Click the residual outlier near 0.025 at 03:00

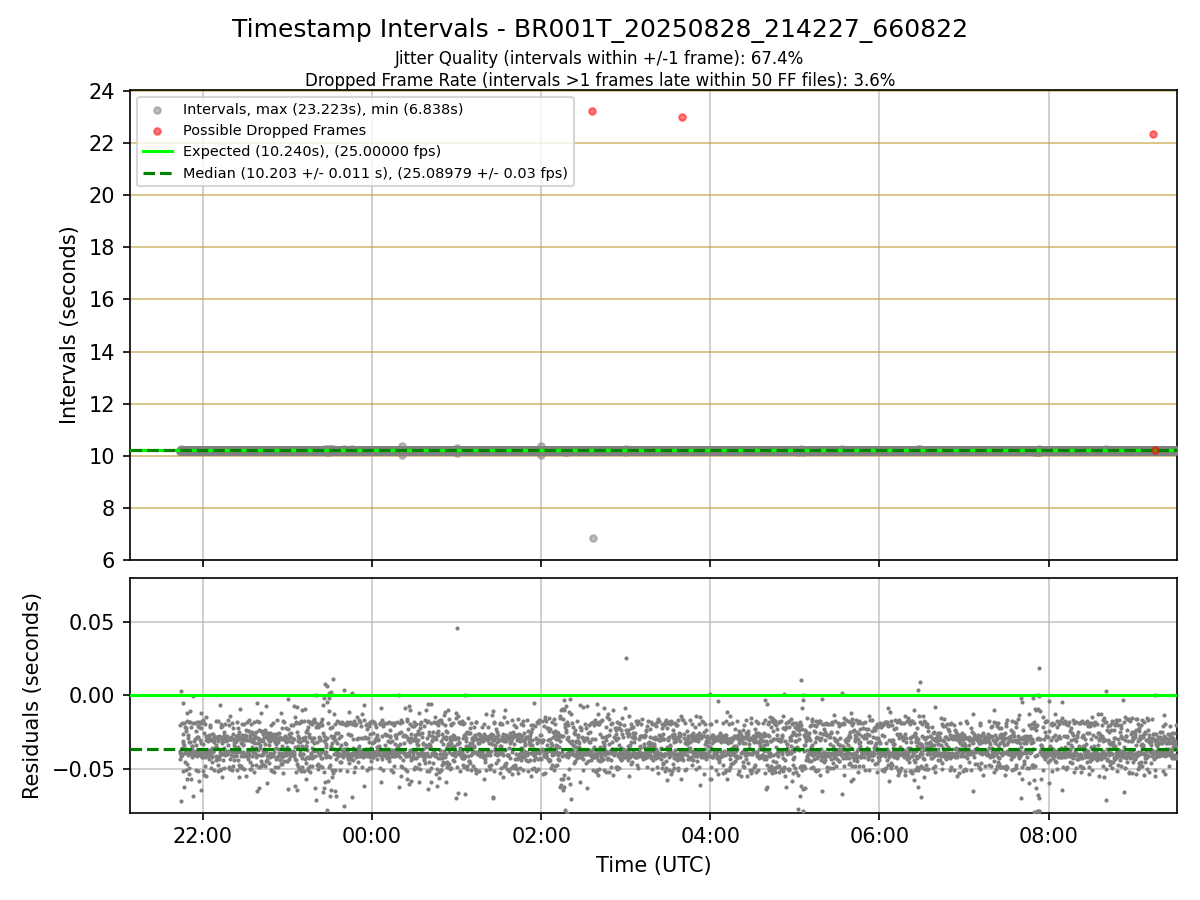tap(626, 658)
